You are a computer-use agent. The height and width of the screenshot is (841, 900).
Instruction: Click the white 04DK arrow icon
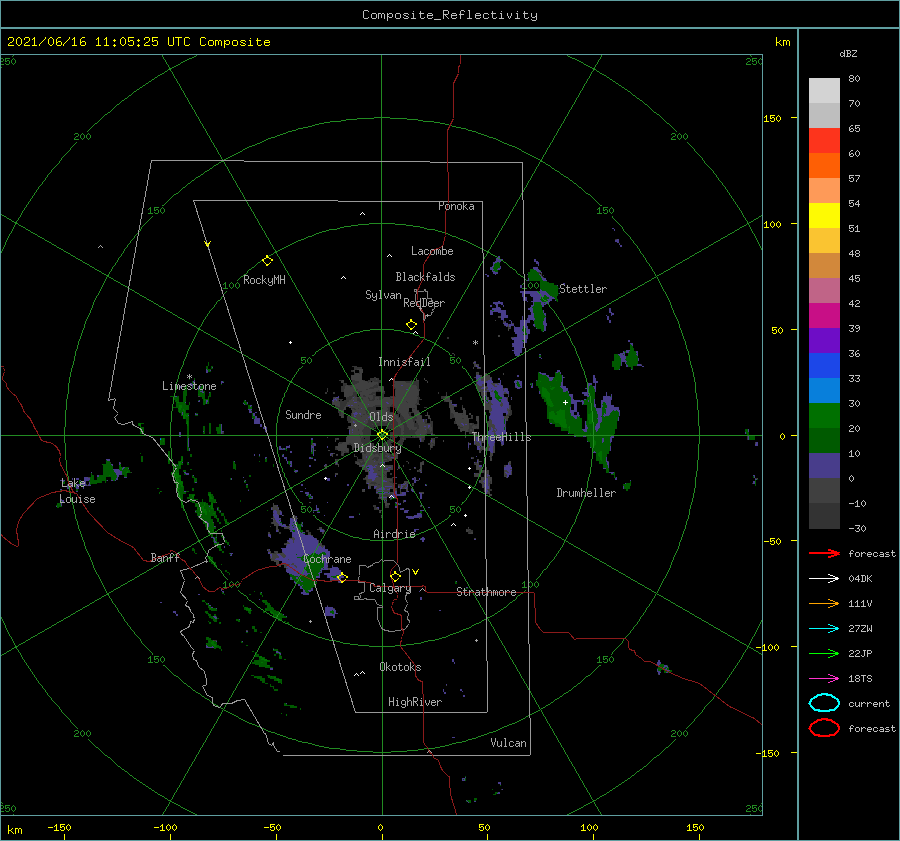coord(824,578)
